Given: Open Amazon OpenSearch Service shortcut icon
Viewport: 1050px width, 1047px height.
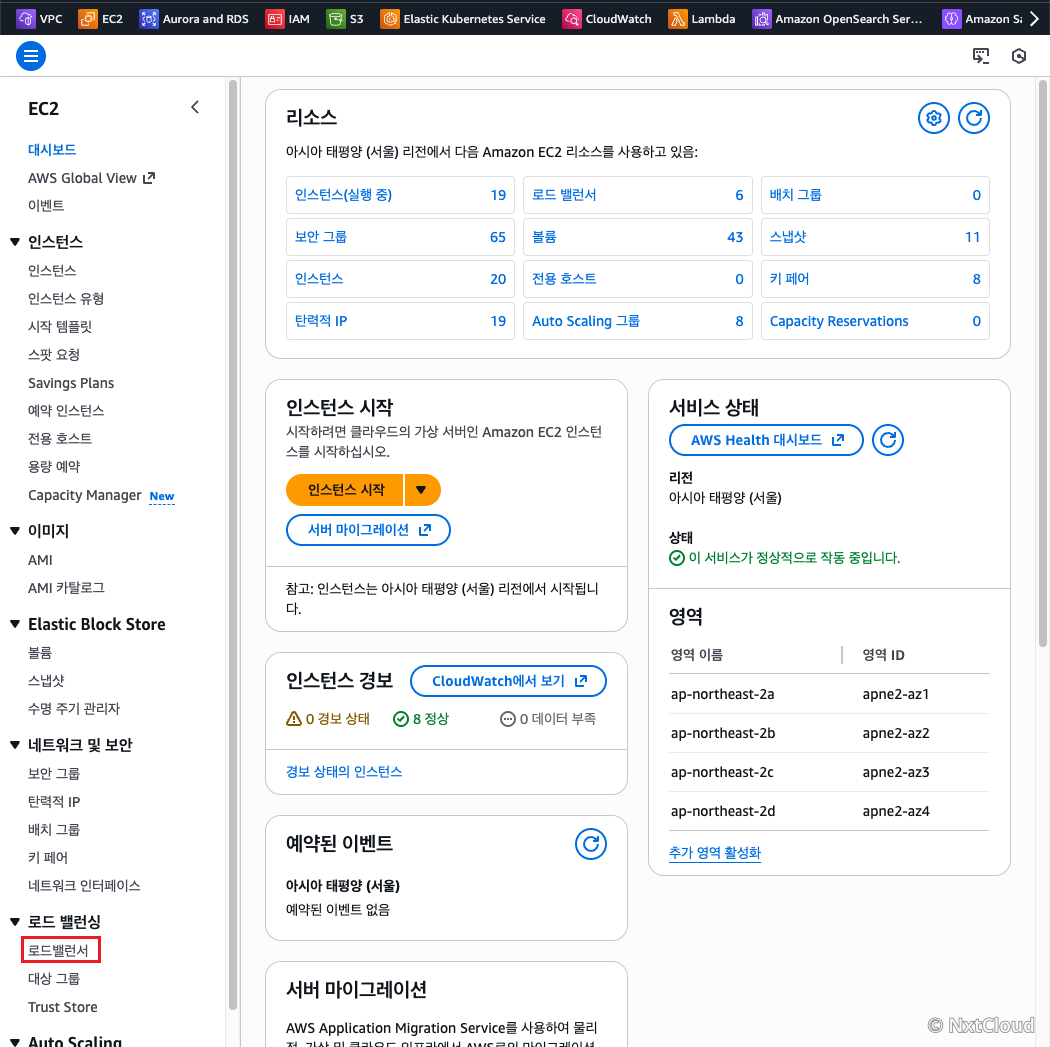Looking at the screenshot, I should pos(761,19).
